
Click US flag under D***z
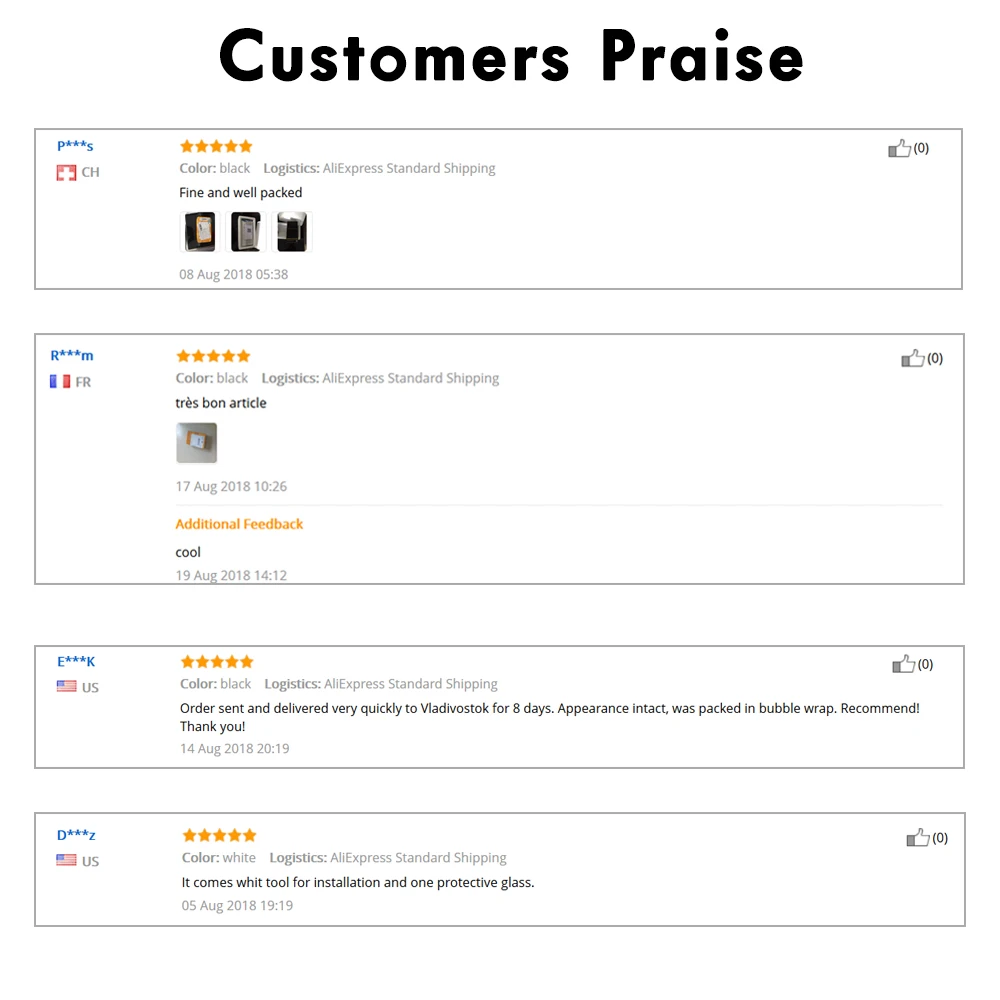(x=66, y=860)
